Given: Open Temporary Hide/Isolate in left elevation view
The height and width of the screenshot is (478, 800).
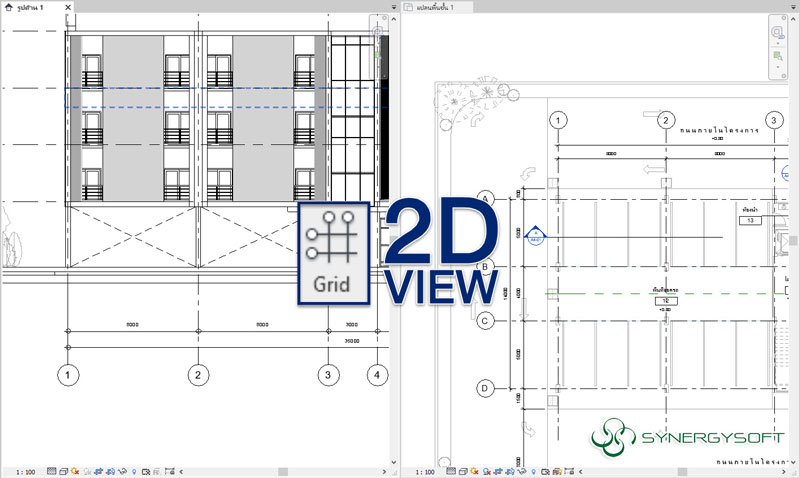Looking at the screenshot, I should (x=123, y=471).
